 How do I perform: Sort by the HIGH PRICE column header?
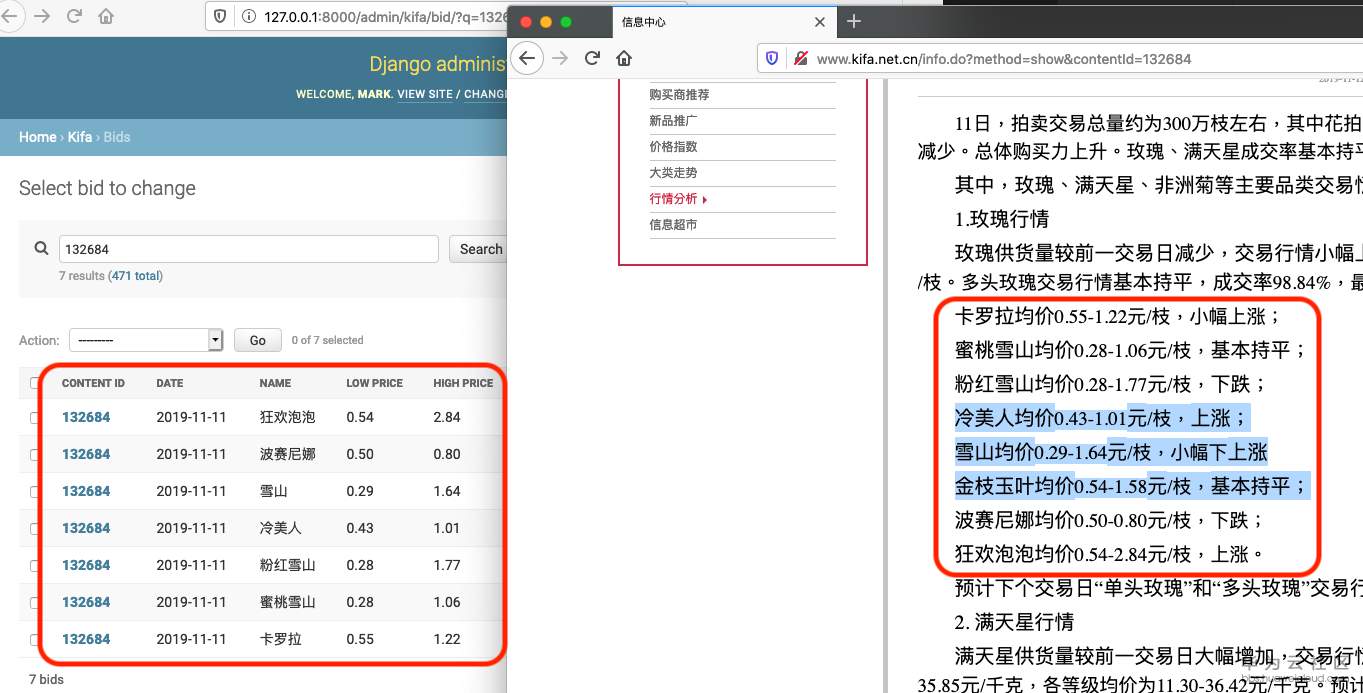click(x=463, y=383)
